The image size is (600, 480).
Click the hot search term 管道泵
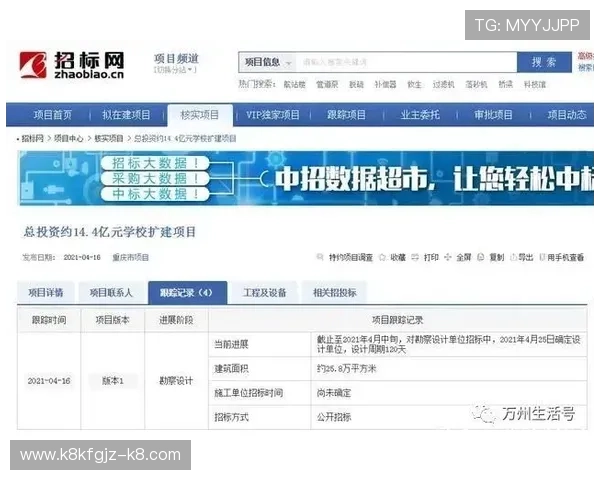tap(327, 85)
